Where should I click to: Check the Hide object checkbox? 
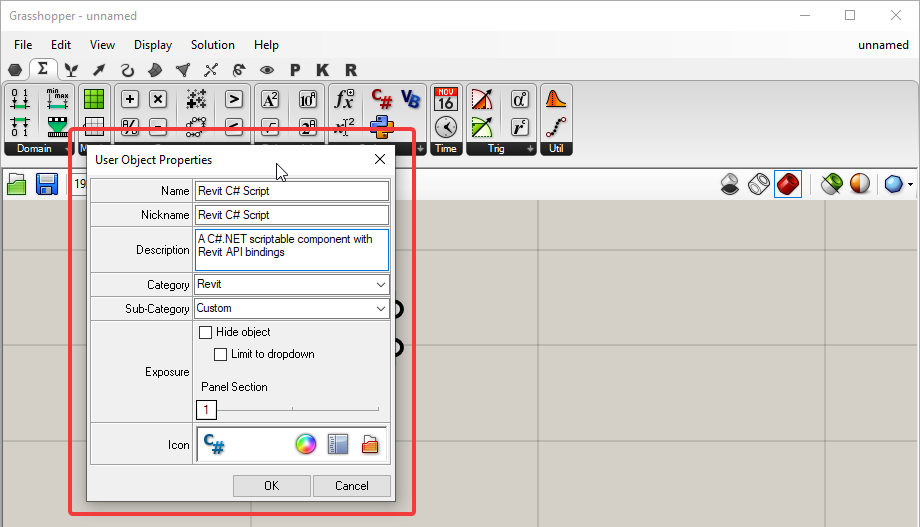coord(206,332)
